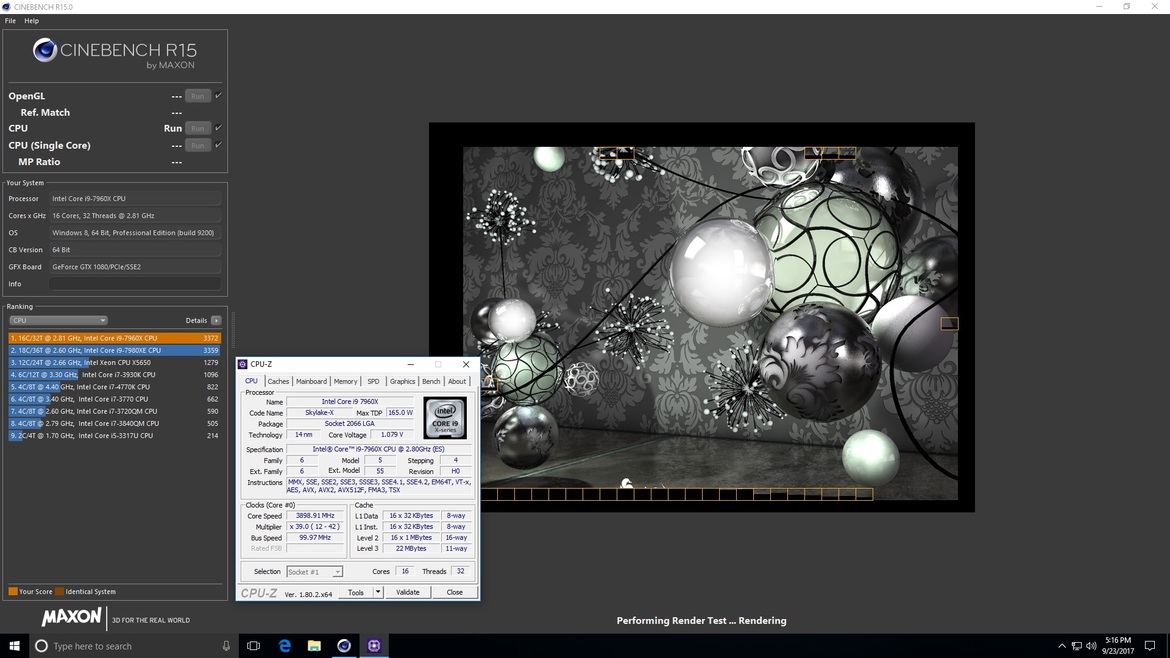Open the Windows Start menu

[x=14, y=646]
